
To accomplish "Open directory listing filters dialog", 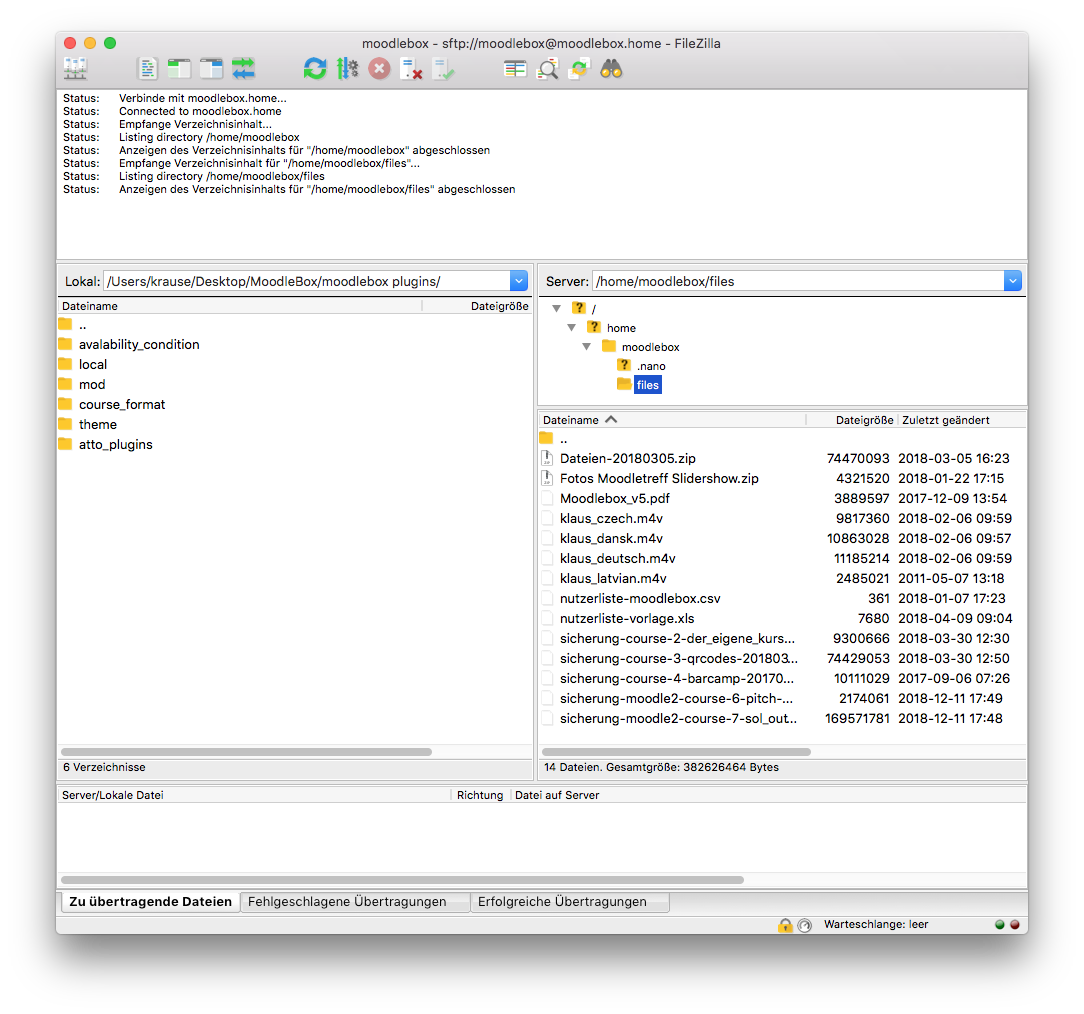I will 515,69.
